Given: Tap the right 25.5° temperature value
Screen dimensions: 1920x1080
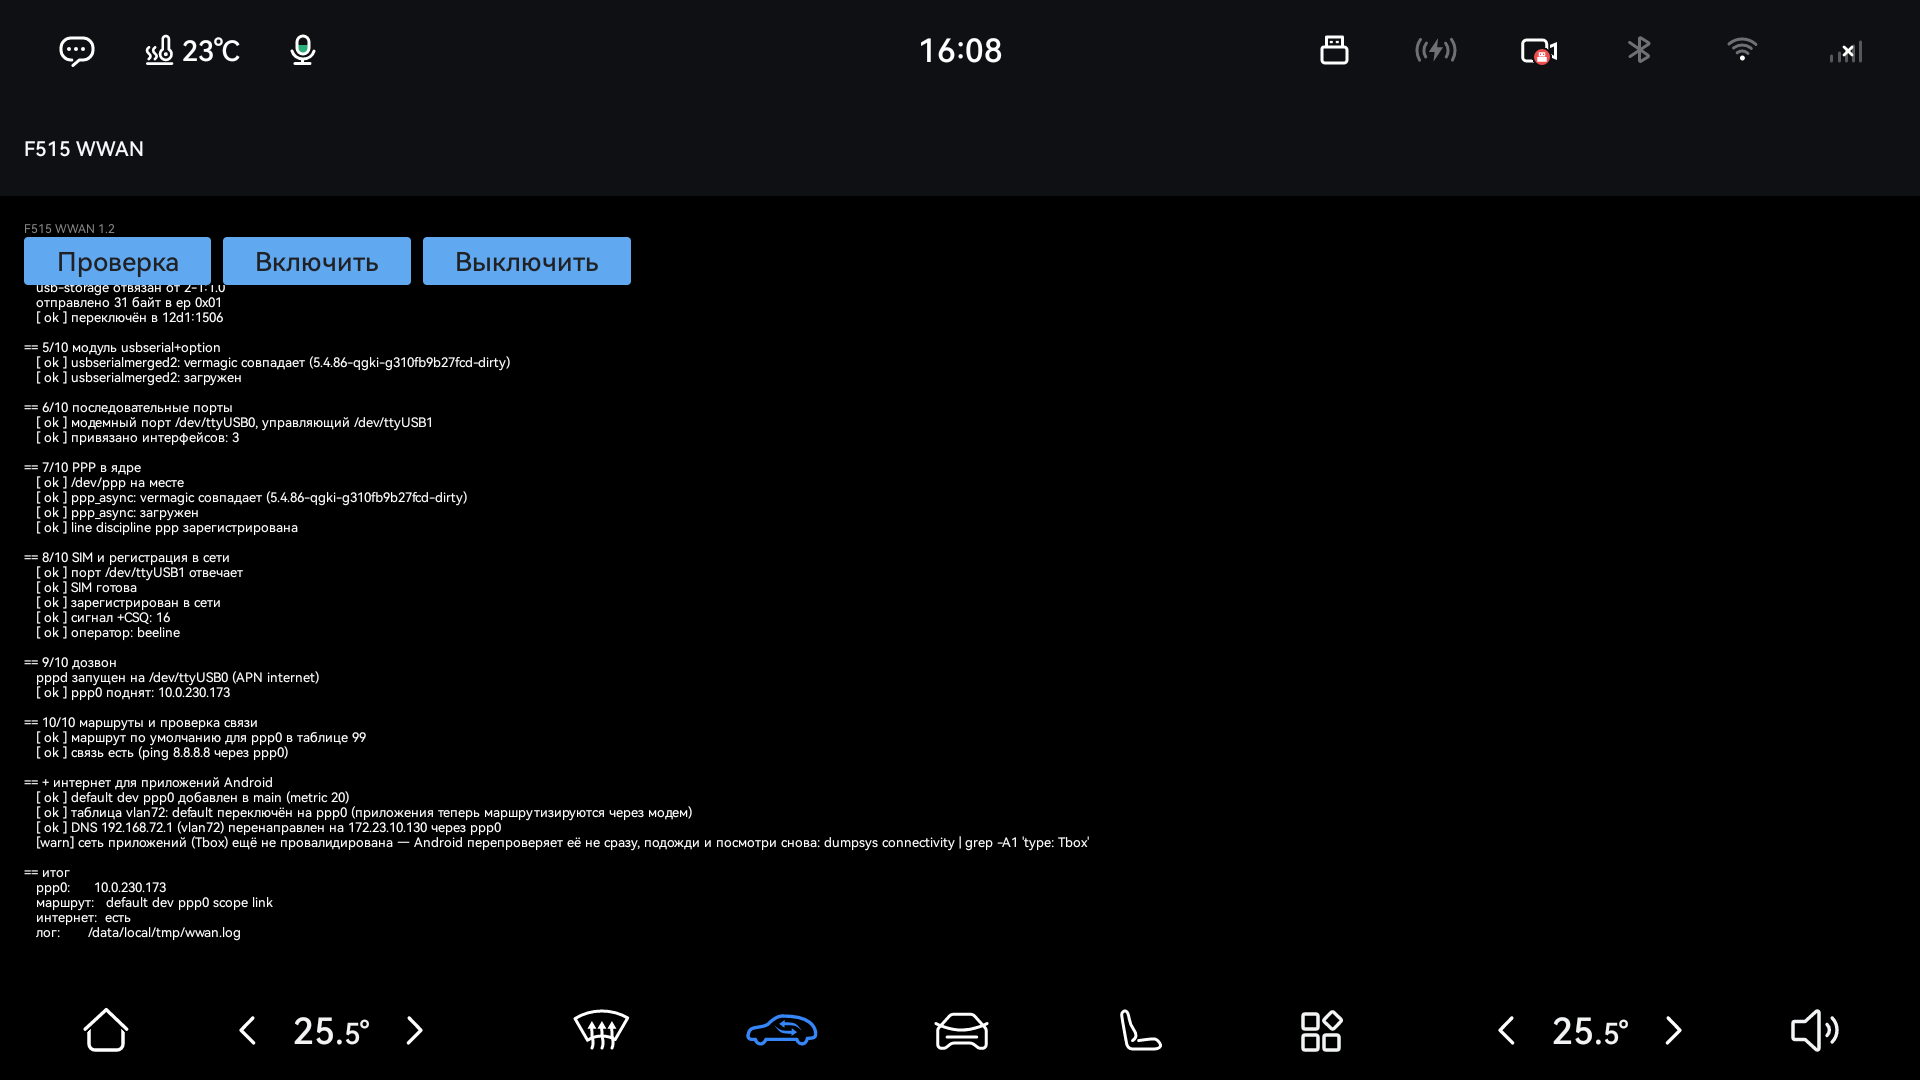Looking at the screenshot, I should tap(1590, 1031).
